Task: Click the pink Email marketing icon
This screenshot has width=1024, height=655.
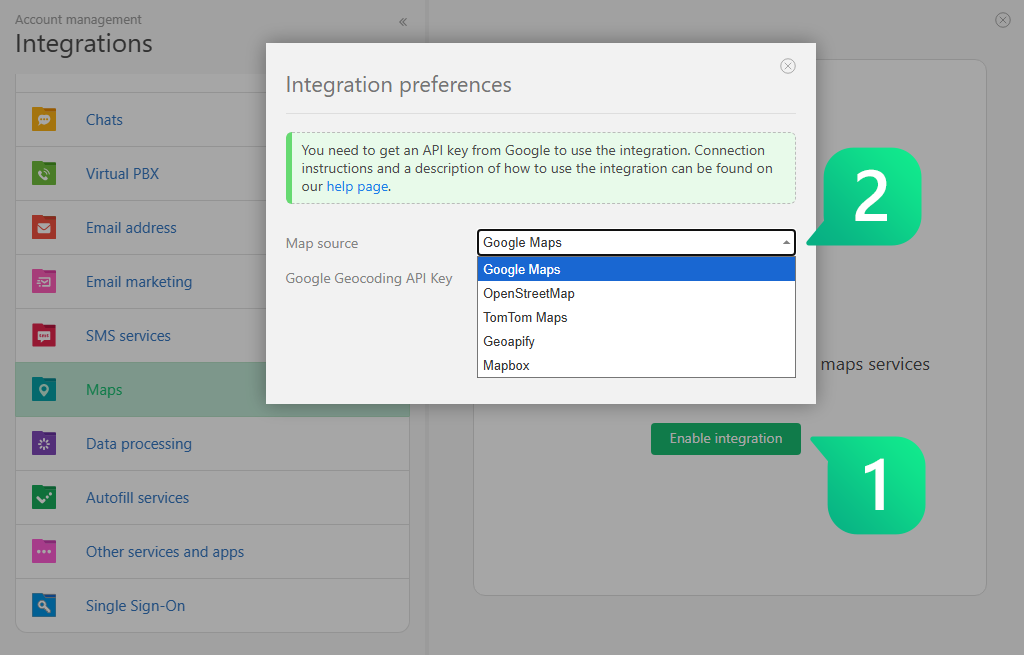Action: 44,281
